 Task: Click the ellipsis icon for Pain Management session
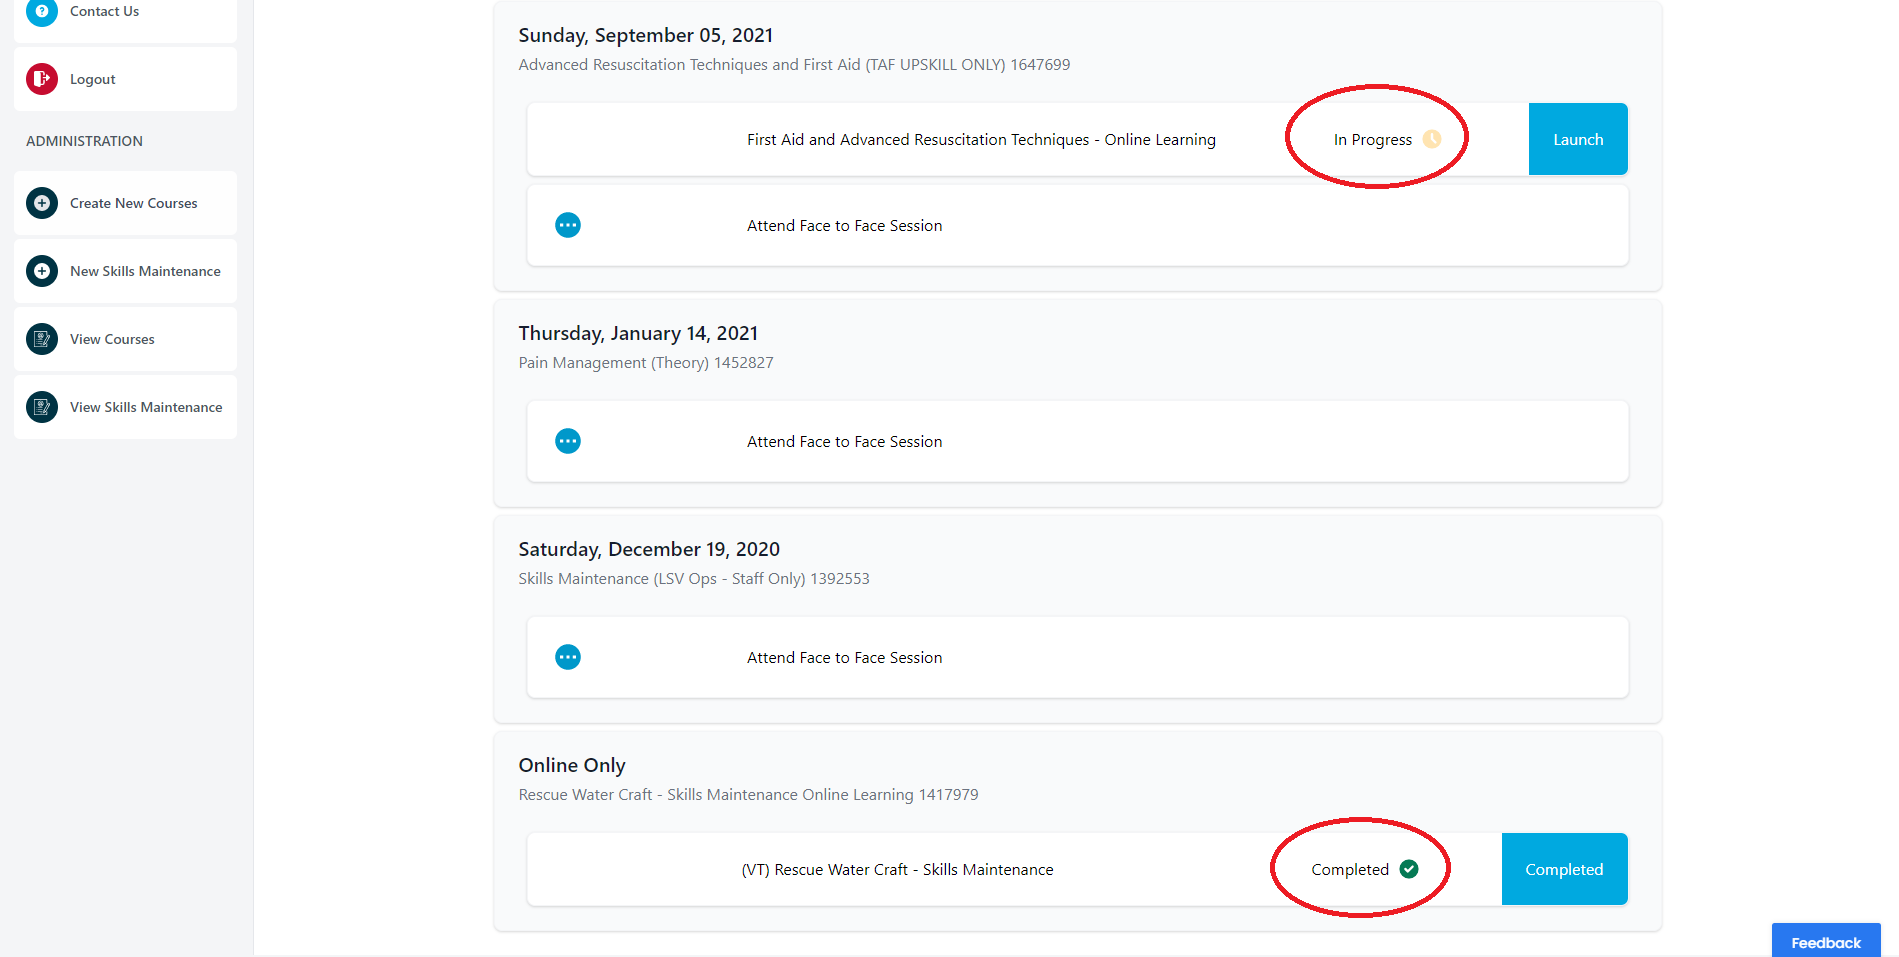[x=568, y=441]
